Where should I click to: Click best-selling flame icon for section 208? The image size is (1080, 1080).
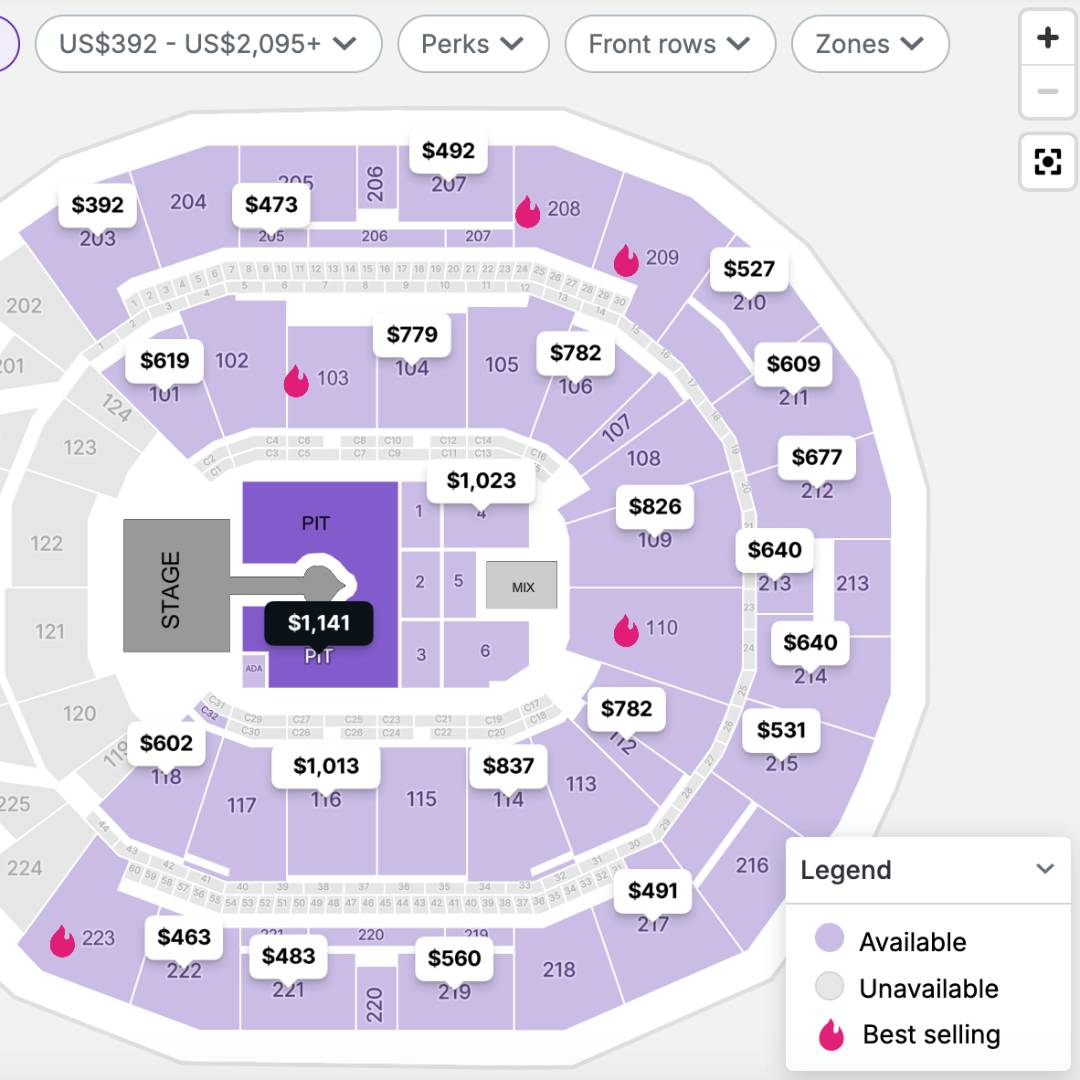pos(527,211)
